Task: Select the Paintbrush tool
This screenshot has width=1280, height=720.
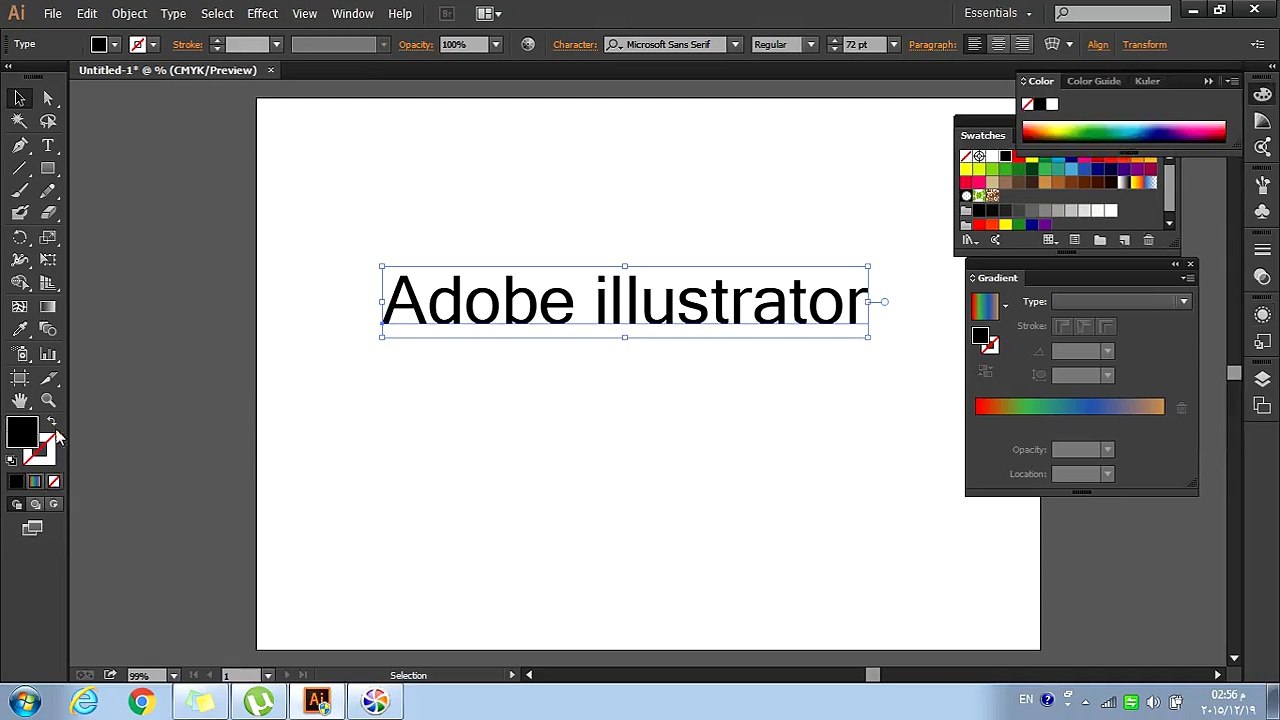Action: (x=19, y=191)
